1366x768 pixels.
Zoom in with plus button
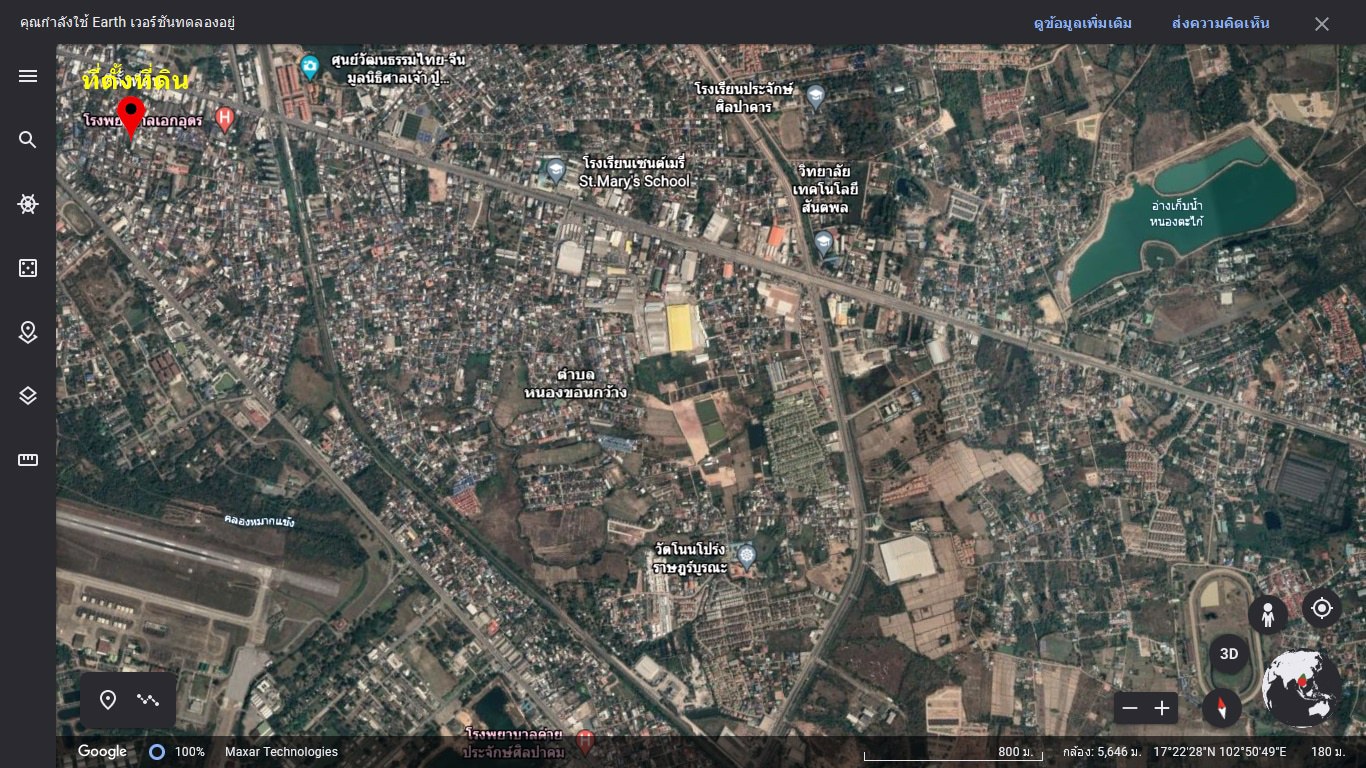click(1162, 708)
